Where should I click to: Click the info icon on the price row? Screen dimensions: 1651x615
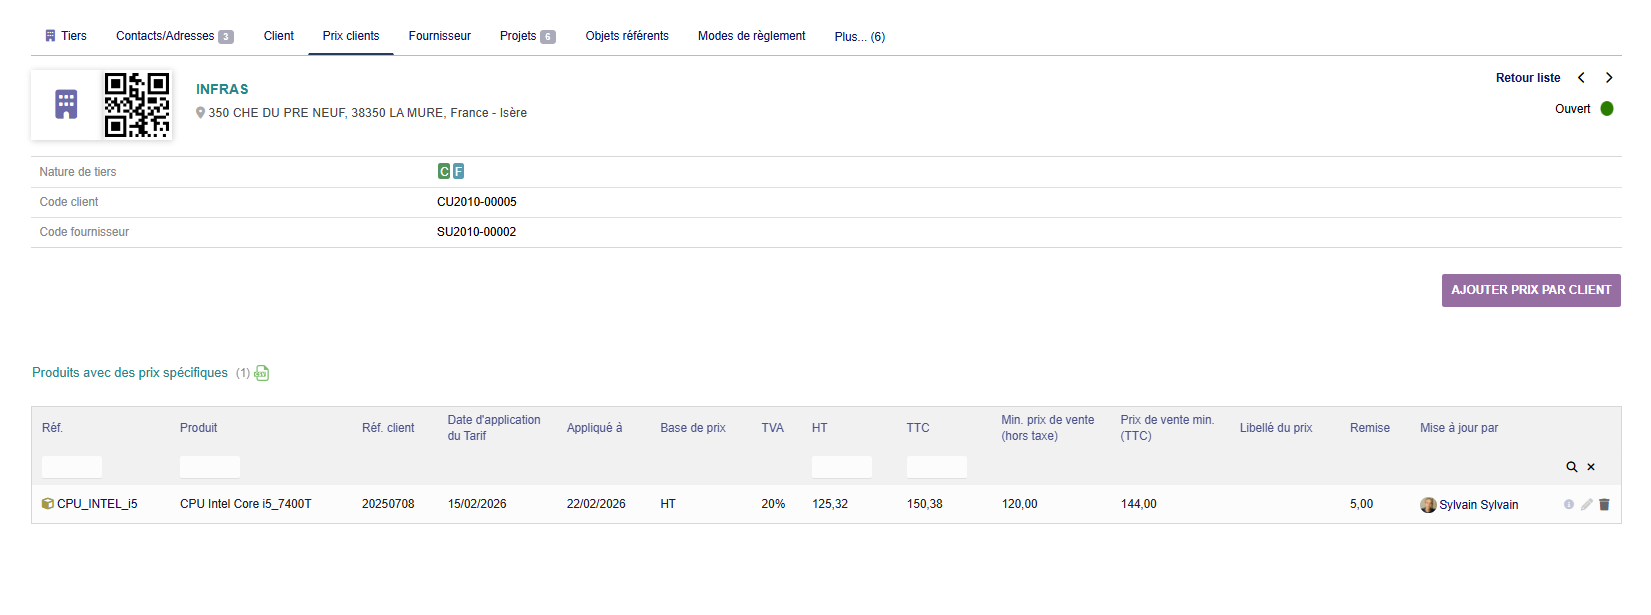pos(1568,505)
